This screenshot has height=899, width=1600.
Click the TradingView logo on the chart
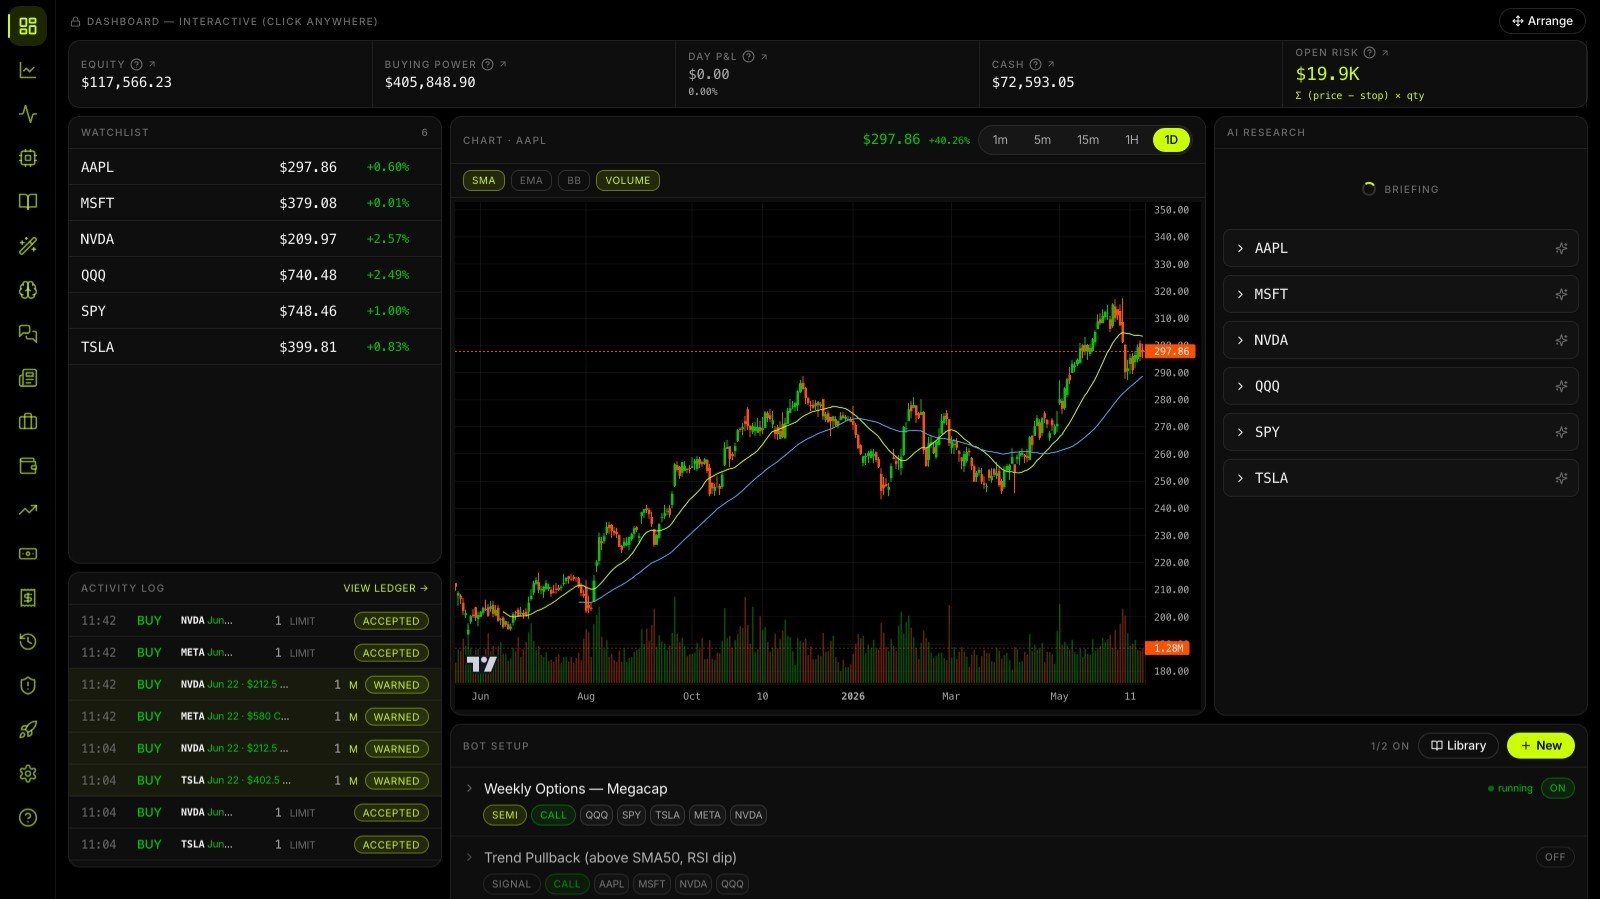point(482,663)
